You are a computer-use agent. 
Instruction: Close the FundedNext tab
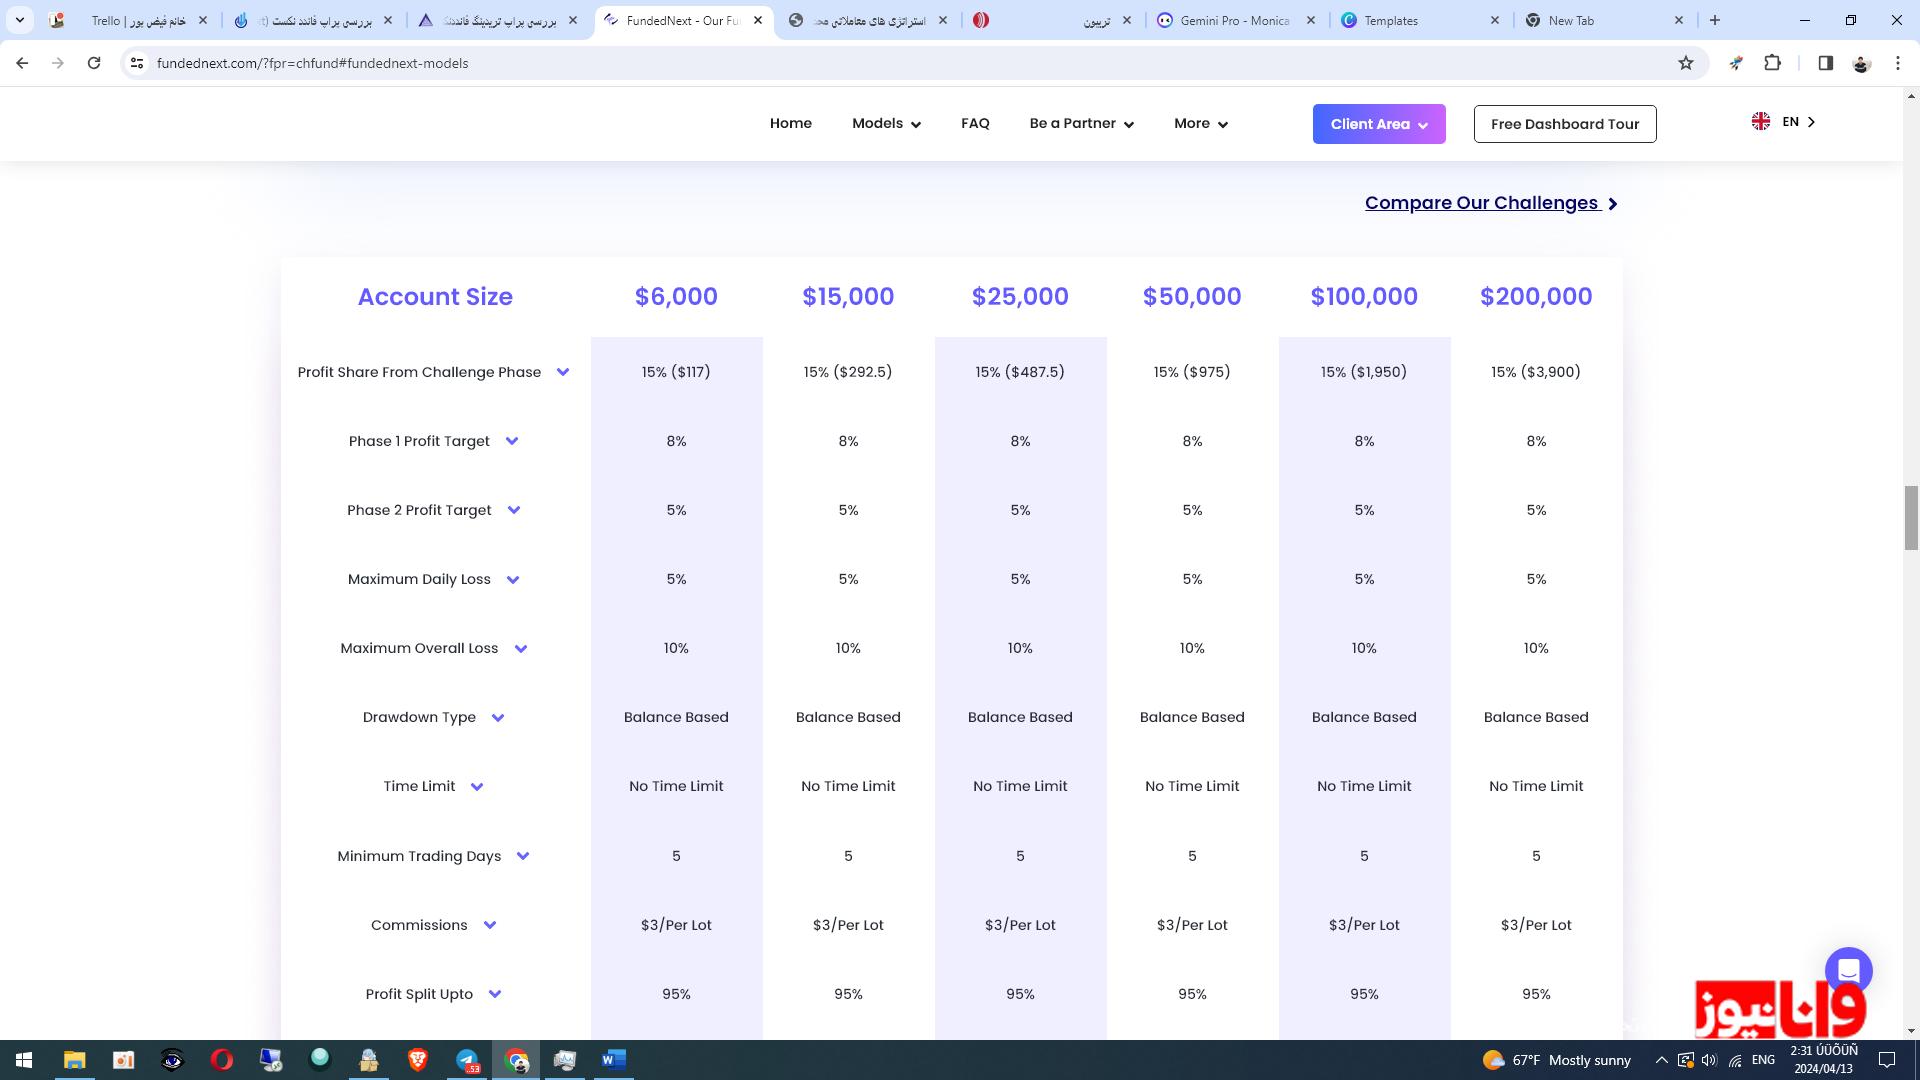coord(757,20)
